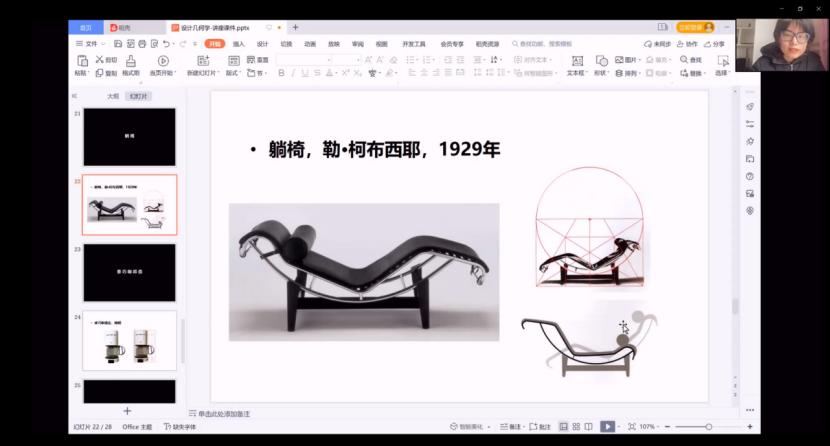Open the slide Layout icon
830x446 pixels.
coord(233,61)
